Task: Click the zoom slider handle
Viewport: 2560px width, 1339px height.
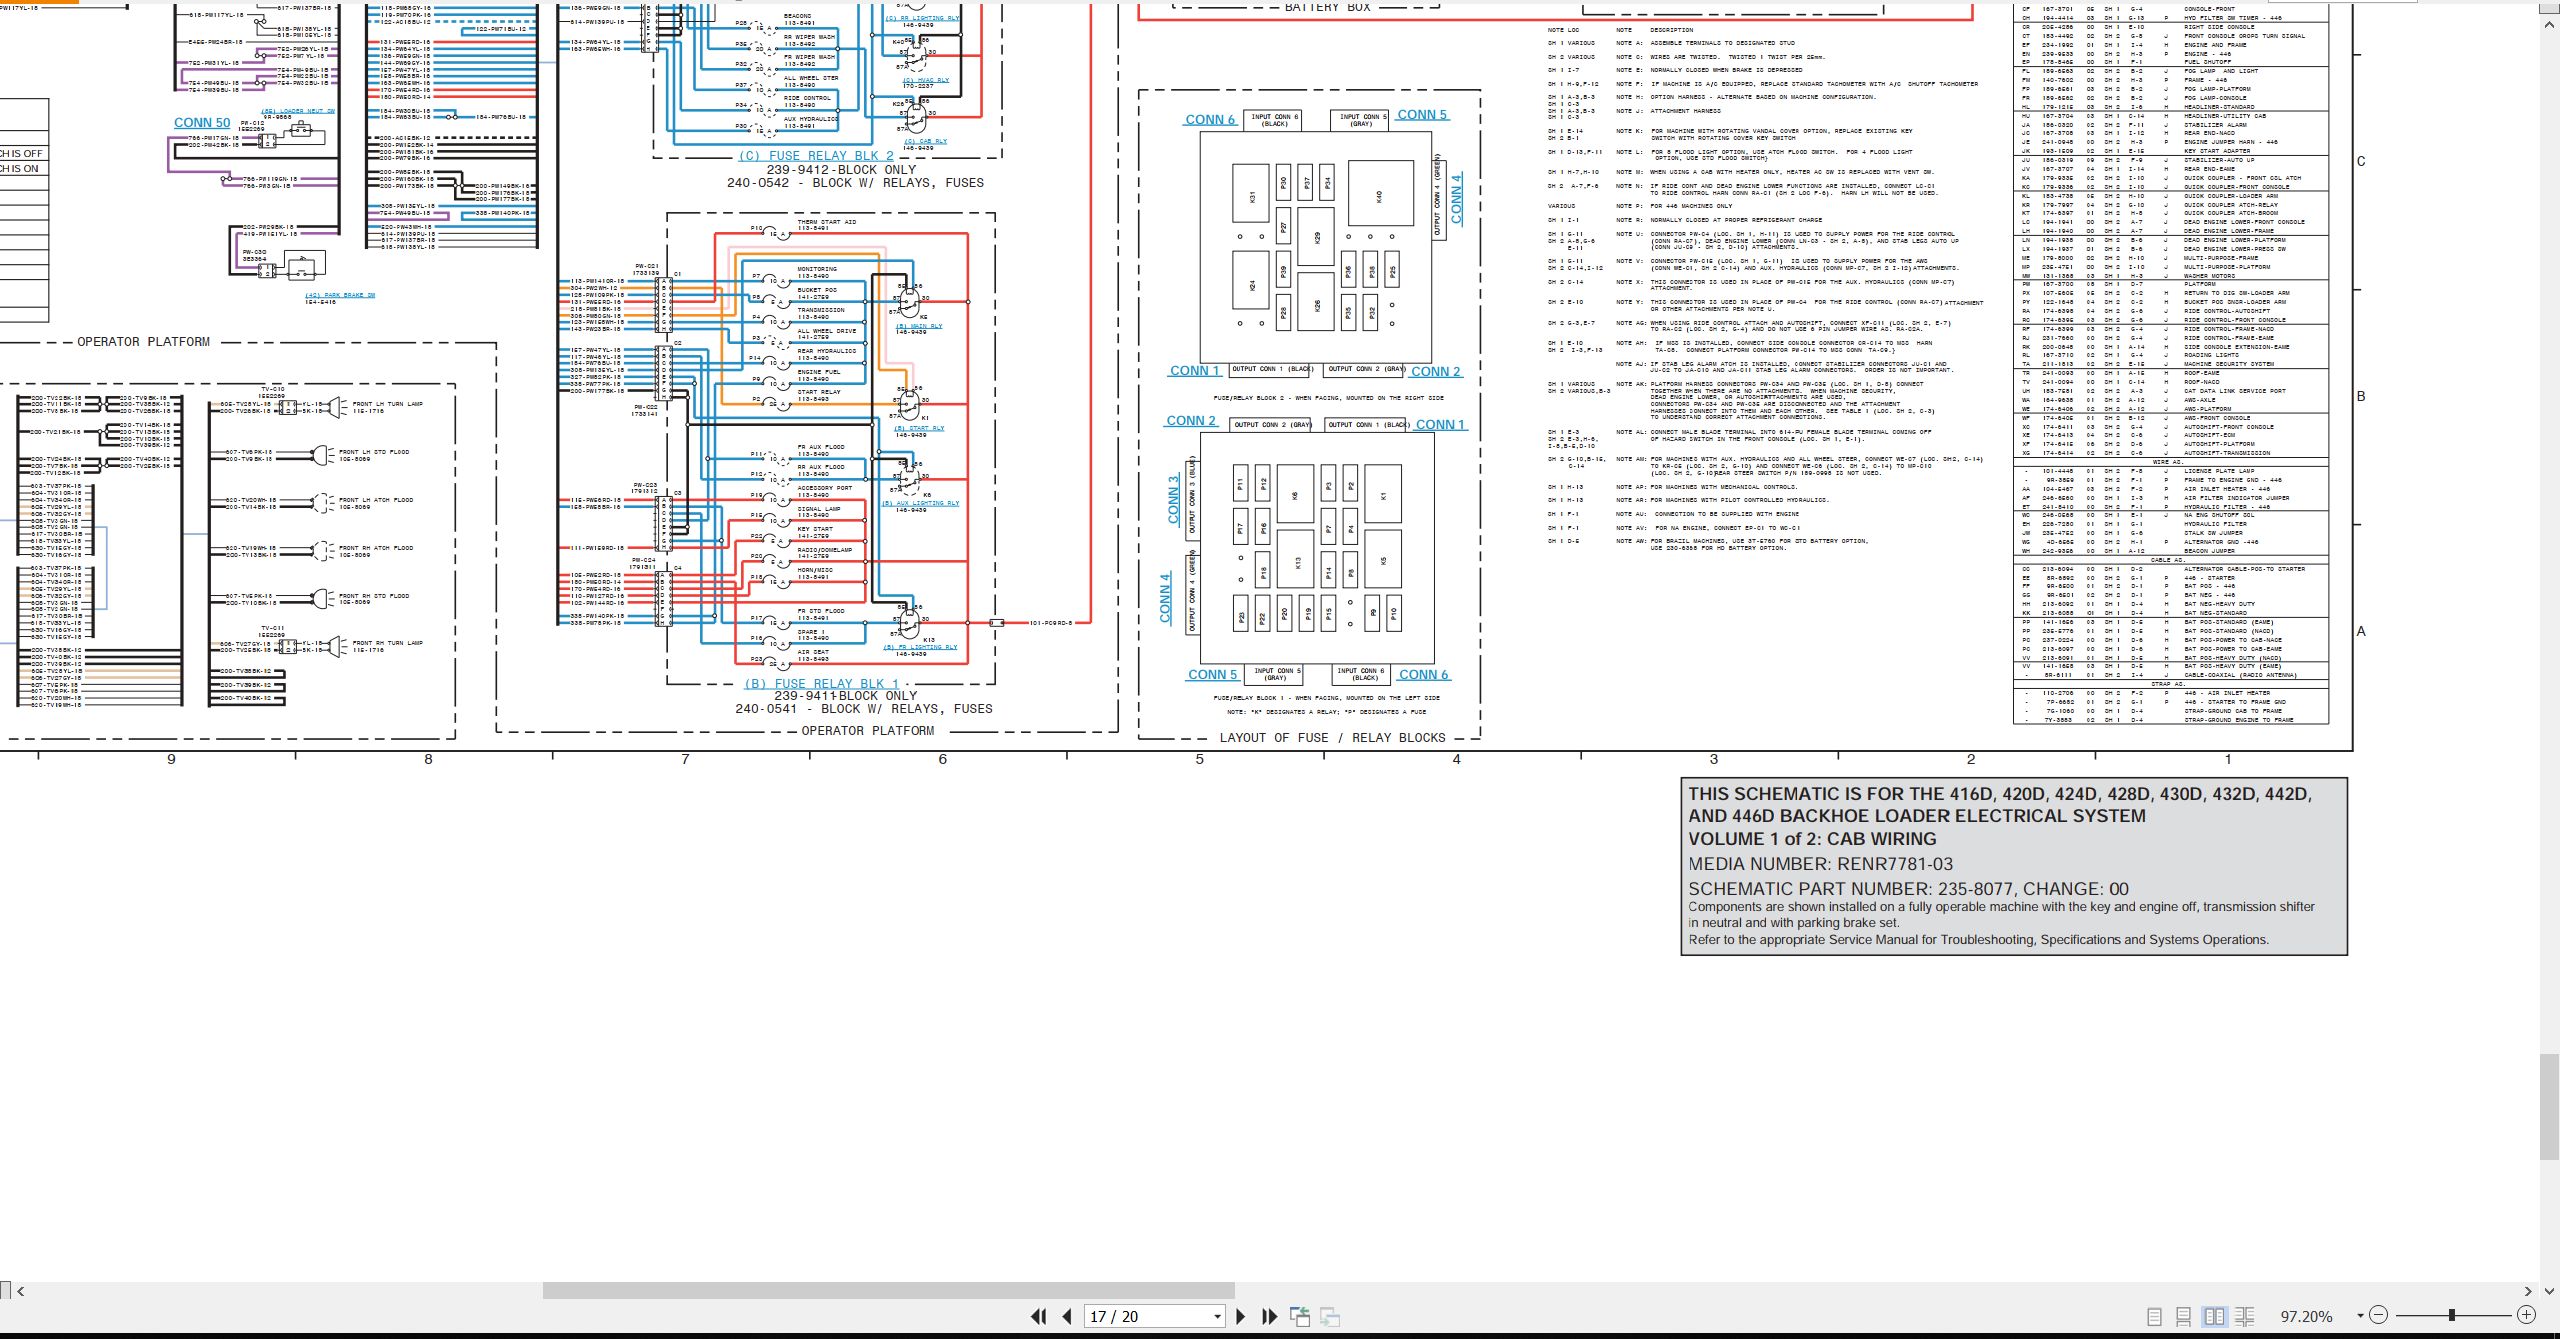Action: click(2451, 1316)
